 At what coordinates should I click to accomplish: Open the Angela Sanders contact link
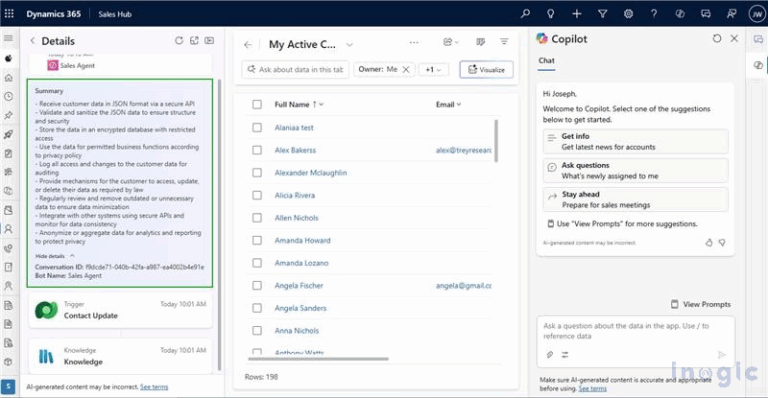(x=300, y=308)
